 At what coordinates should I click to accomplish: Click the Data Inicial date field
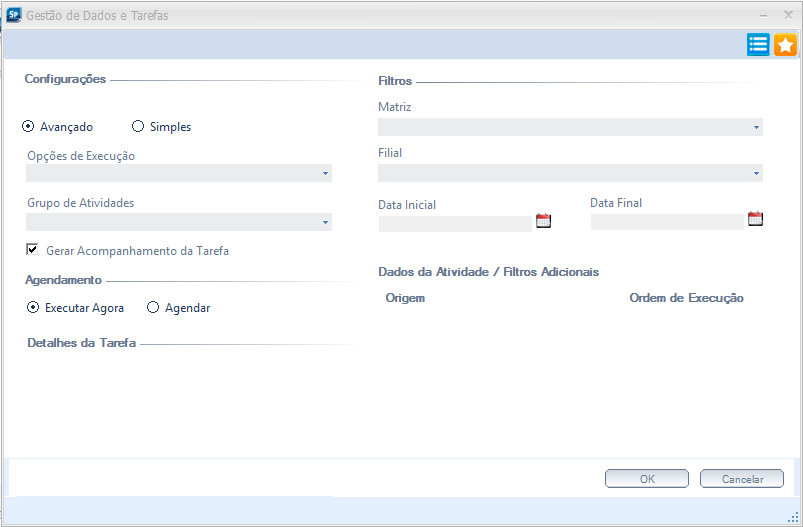pos(455,224)
